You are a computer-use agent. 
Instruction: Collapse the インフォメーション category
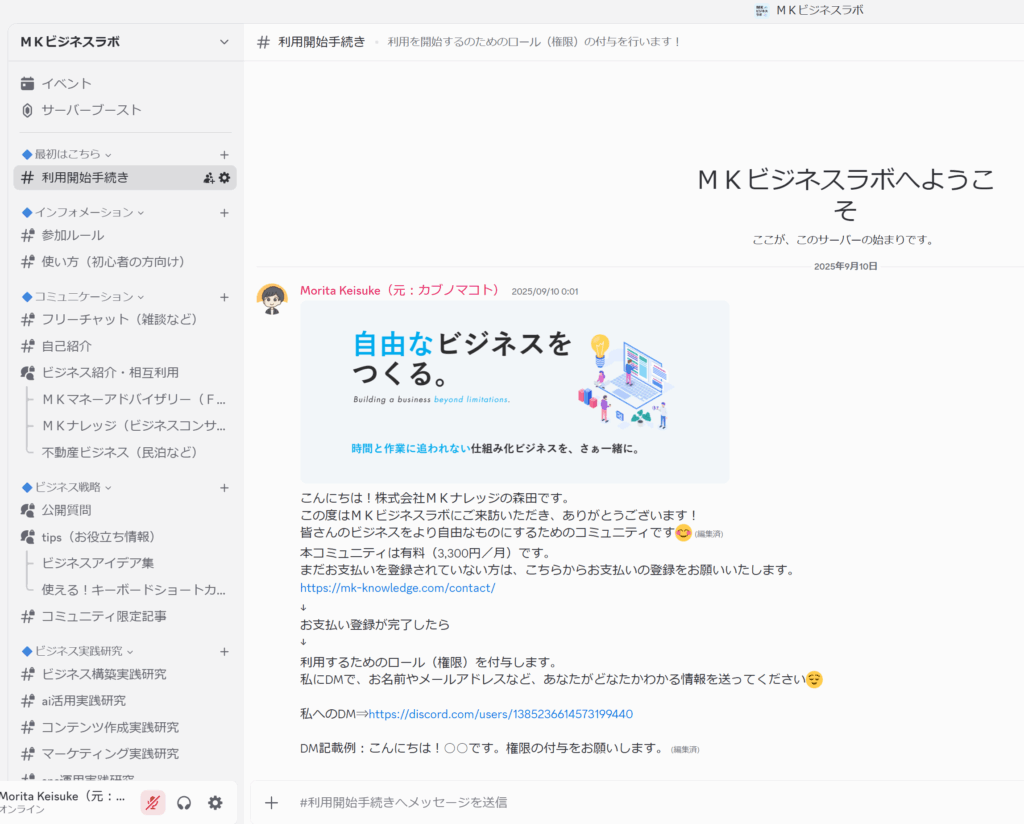pos(84,212)
